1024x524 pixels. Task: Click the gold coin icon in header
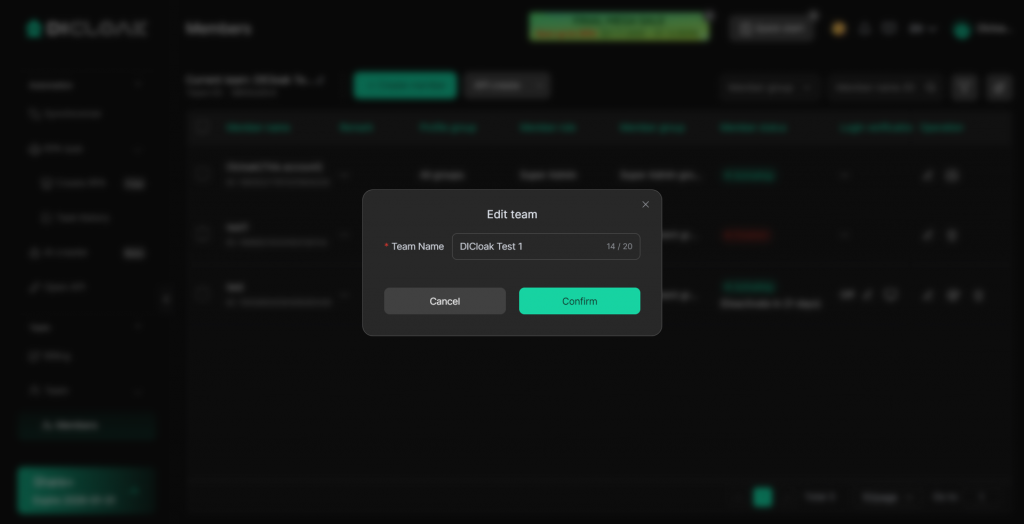tap(839, 29)
